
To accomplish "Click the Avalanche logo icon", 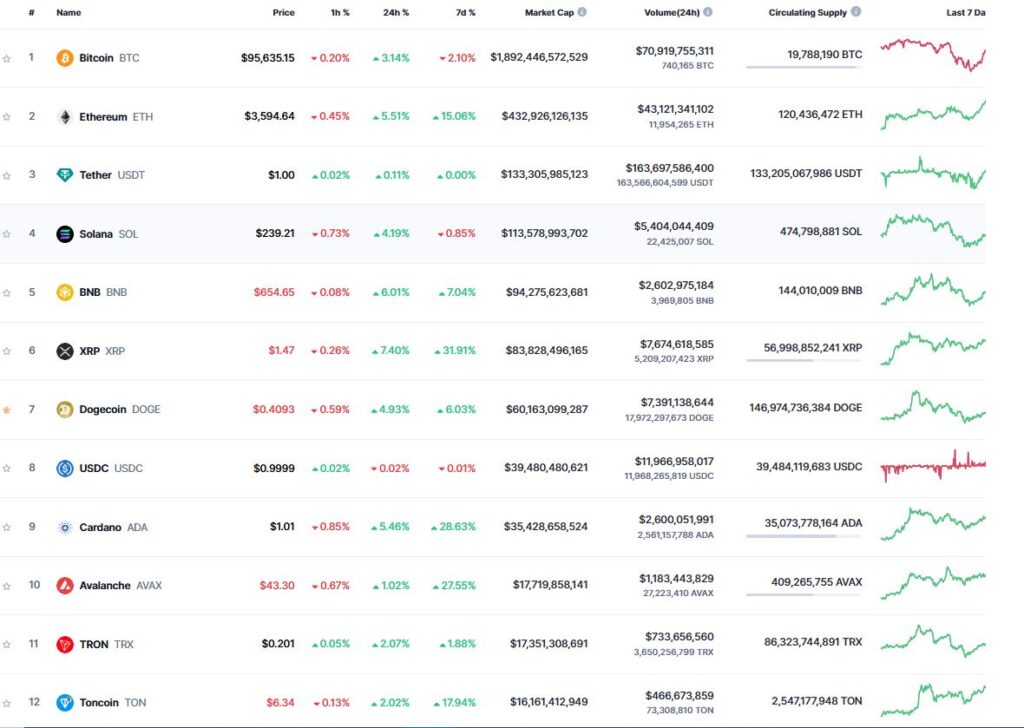I will [x=65, y=586].
